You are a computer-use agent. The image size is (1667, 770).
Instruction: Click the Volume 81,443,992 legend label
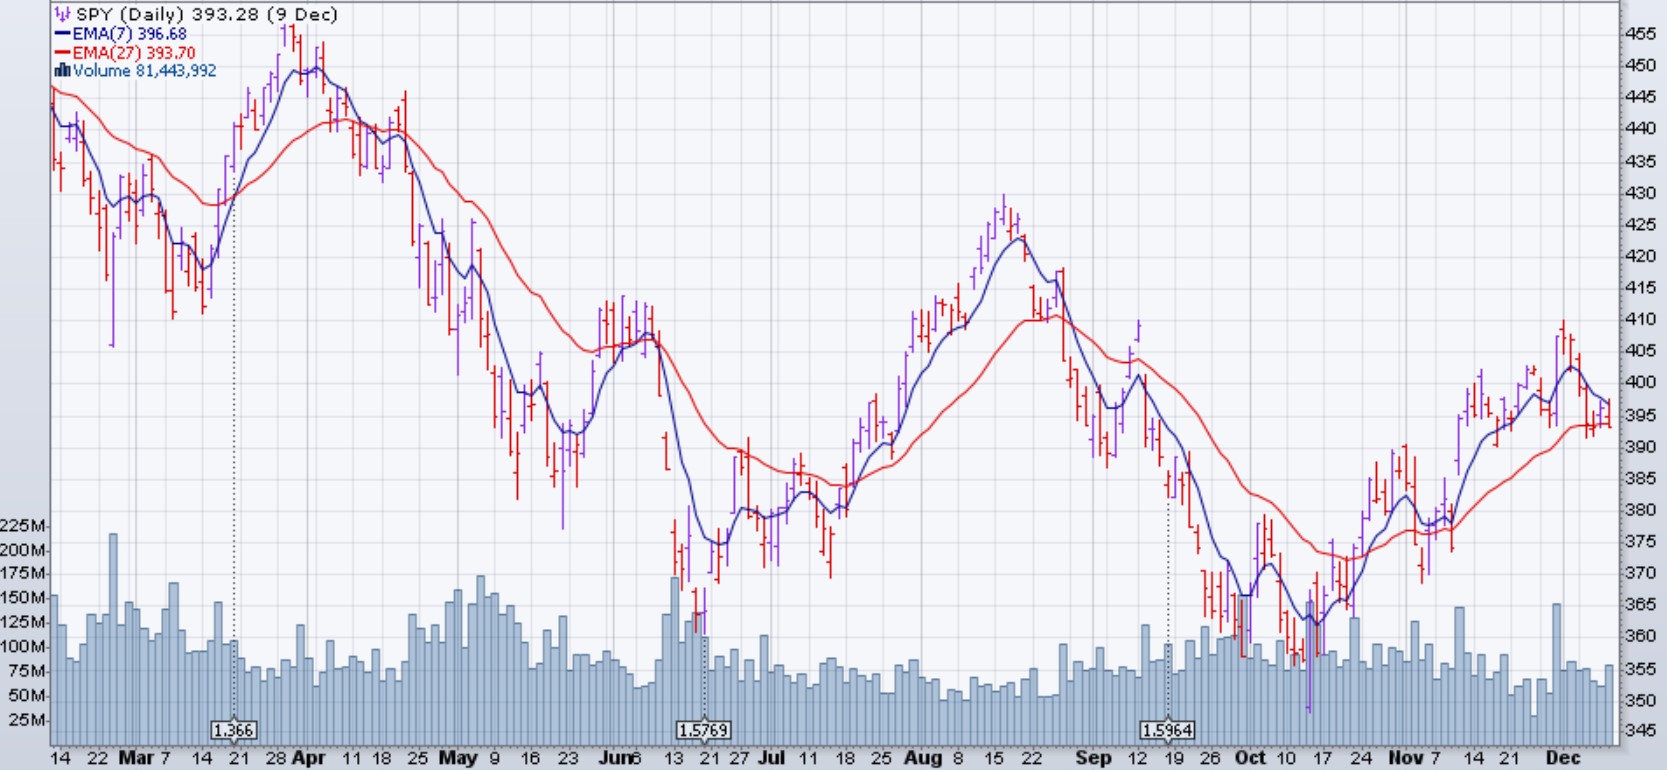pyautogui.click(x=144, y=71)
